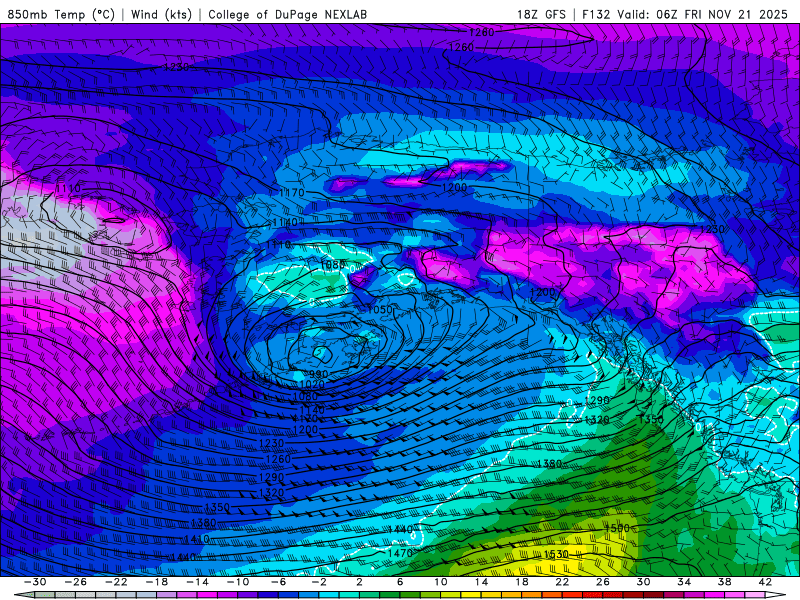The image size is (800, 600).
Task: Select the '-2' temperature scale label
Action: pyautogui.click(x=319, y=582)
